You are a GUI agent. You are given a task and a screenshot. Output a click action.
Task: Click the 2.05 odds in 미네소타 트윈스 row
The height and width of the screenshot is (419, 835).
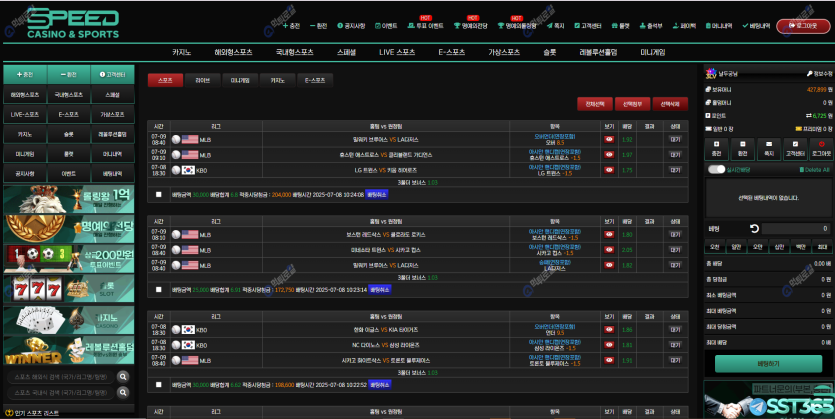627,250
